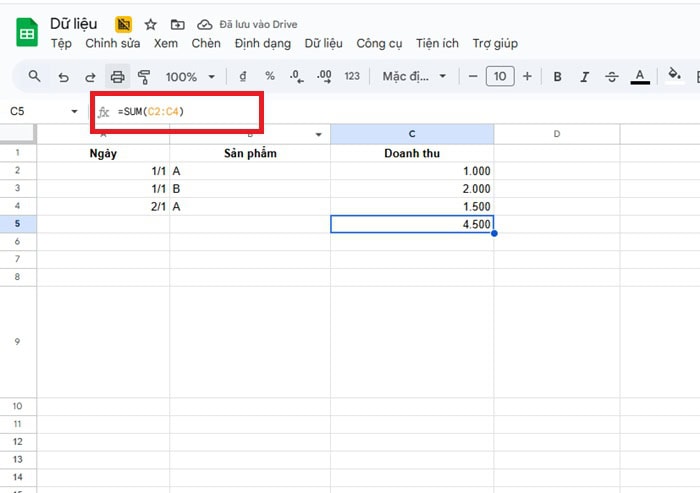
Task: Expand the C5 name box dropdown
Action: tap(74, 111)
